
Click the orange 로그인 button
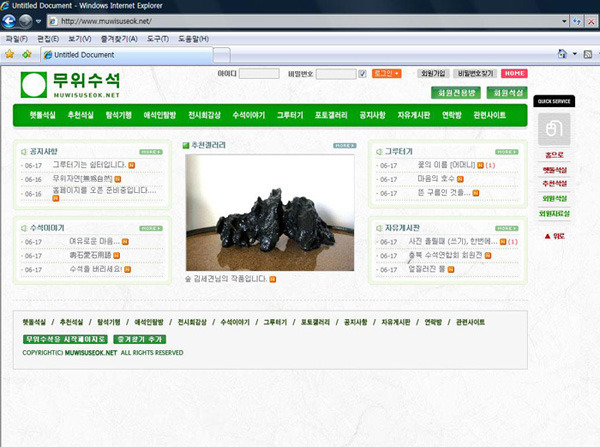coord(386,73)
